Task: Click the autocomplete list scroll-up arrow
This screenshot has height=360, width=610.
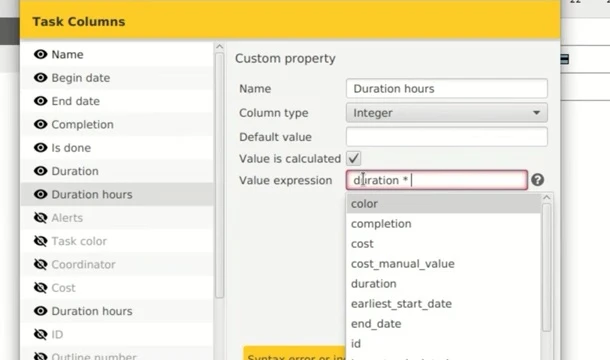Action: 547,198
